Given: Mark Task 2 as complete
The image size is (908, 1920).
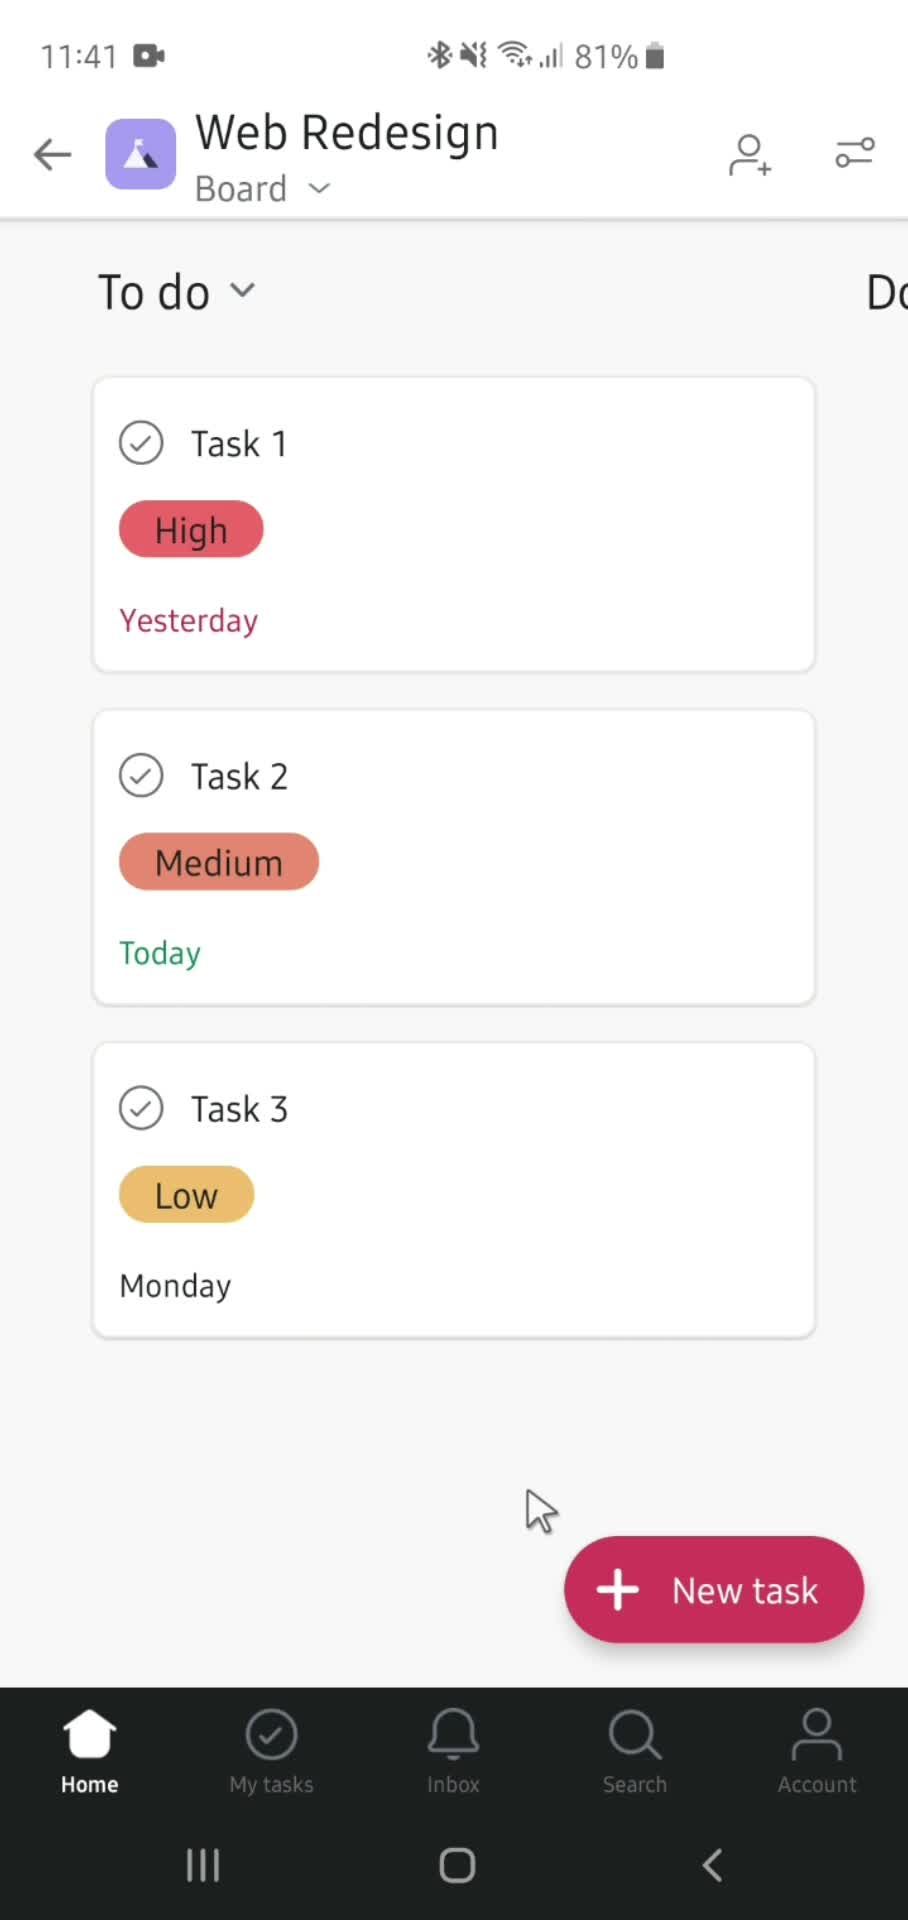Looking at the screenshot, I should pyautogui.click(x=141, y=776).
